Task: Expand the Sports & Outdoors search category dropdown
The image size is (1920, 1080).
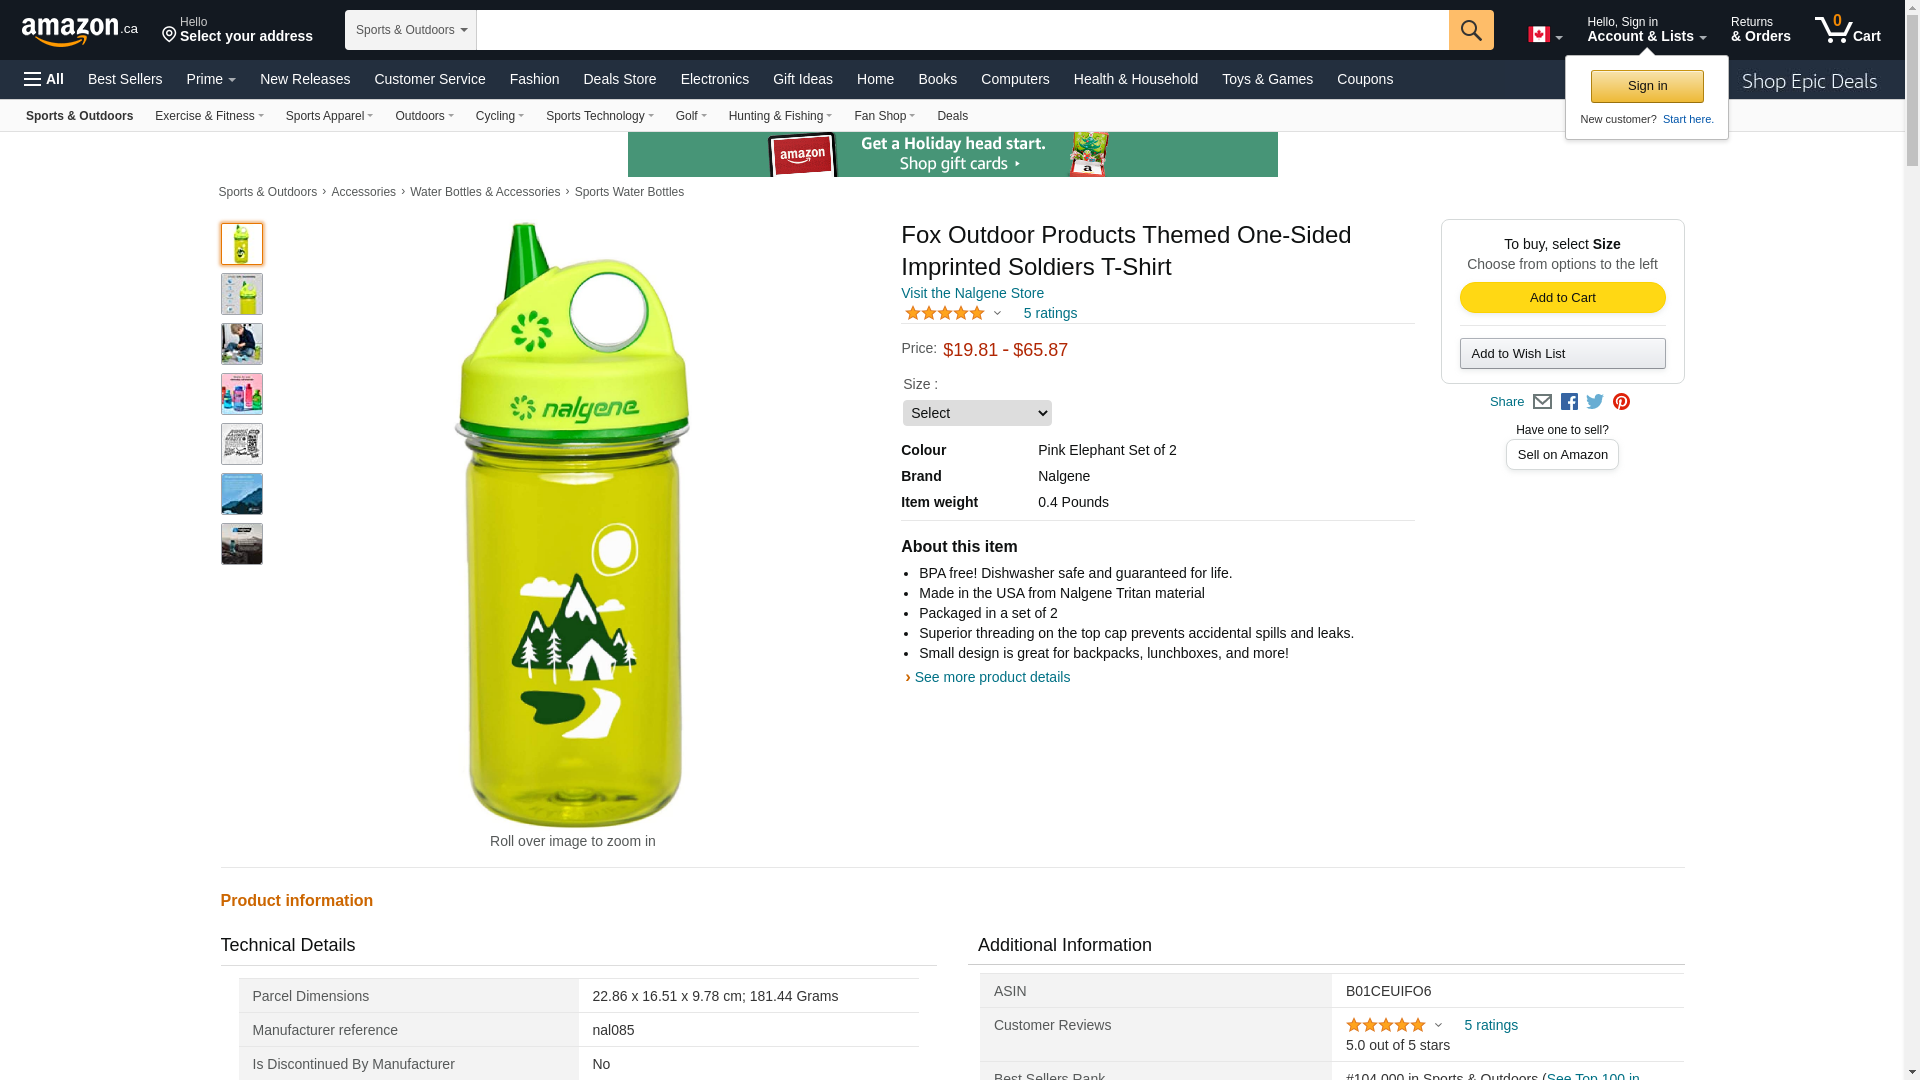Action: 410,30
